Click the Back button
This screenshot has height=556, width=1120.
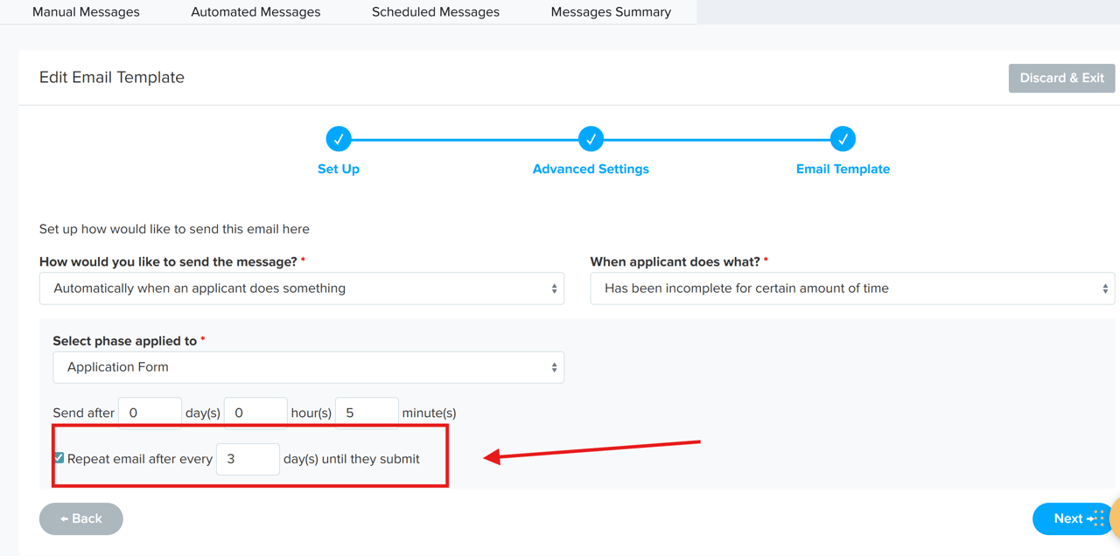(81, 519)
